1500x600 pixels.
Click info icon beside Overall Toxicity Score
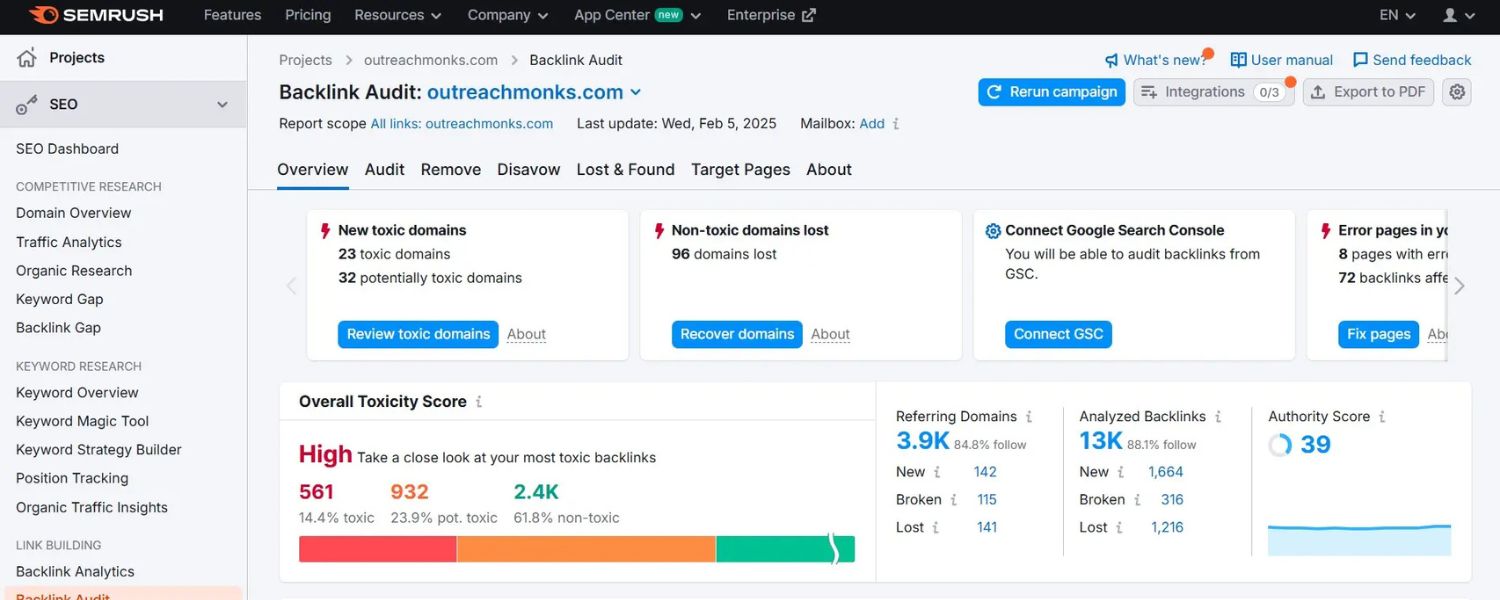pyautogui.click(x=479, y=402)
